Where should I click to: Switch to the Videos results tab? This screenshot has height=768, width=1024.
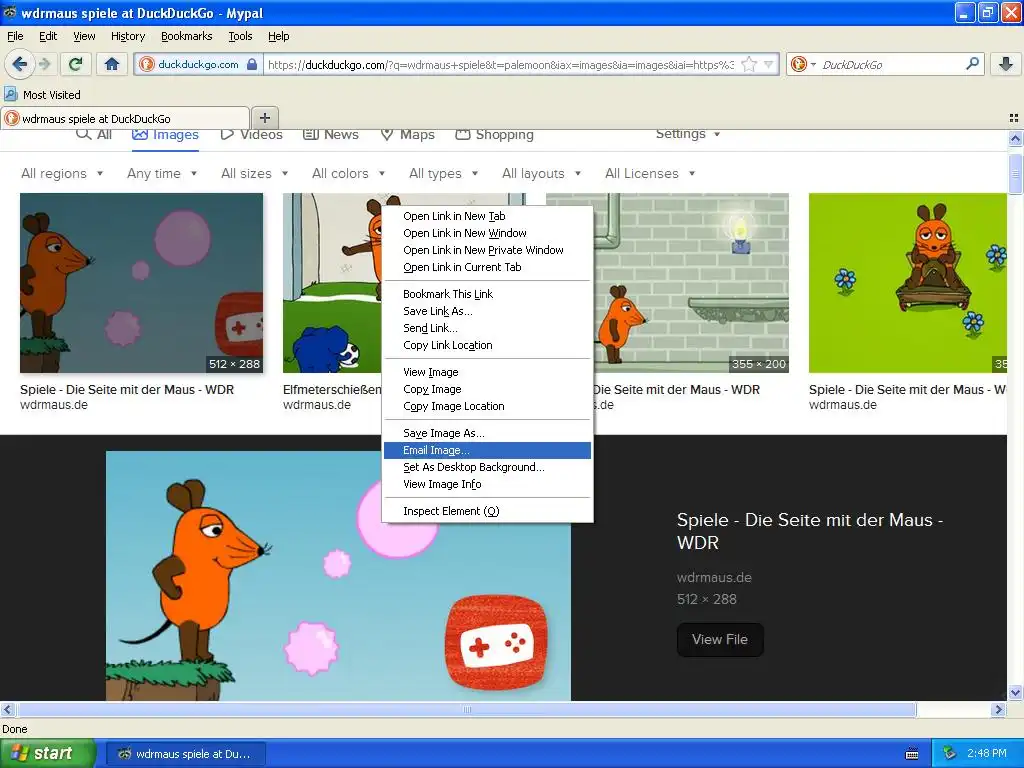(251, 135)
